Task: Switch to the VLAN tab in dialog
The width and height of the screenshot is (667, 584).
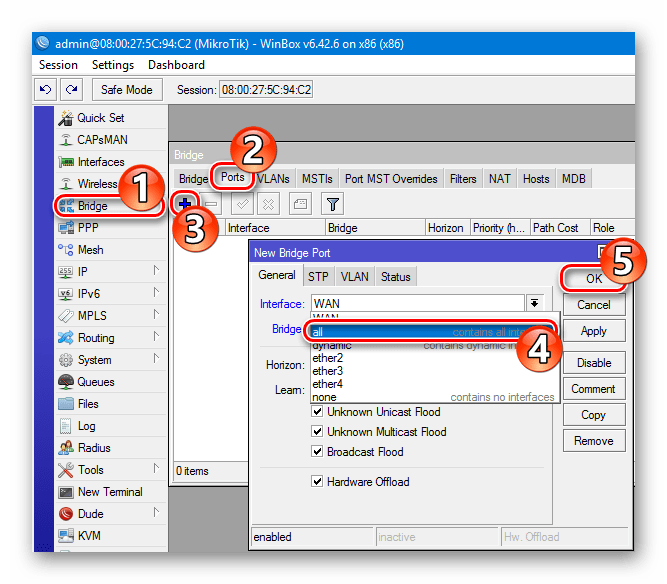Action: [x=354, y=277]
